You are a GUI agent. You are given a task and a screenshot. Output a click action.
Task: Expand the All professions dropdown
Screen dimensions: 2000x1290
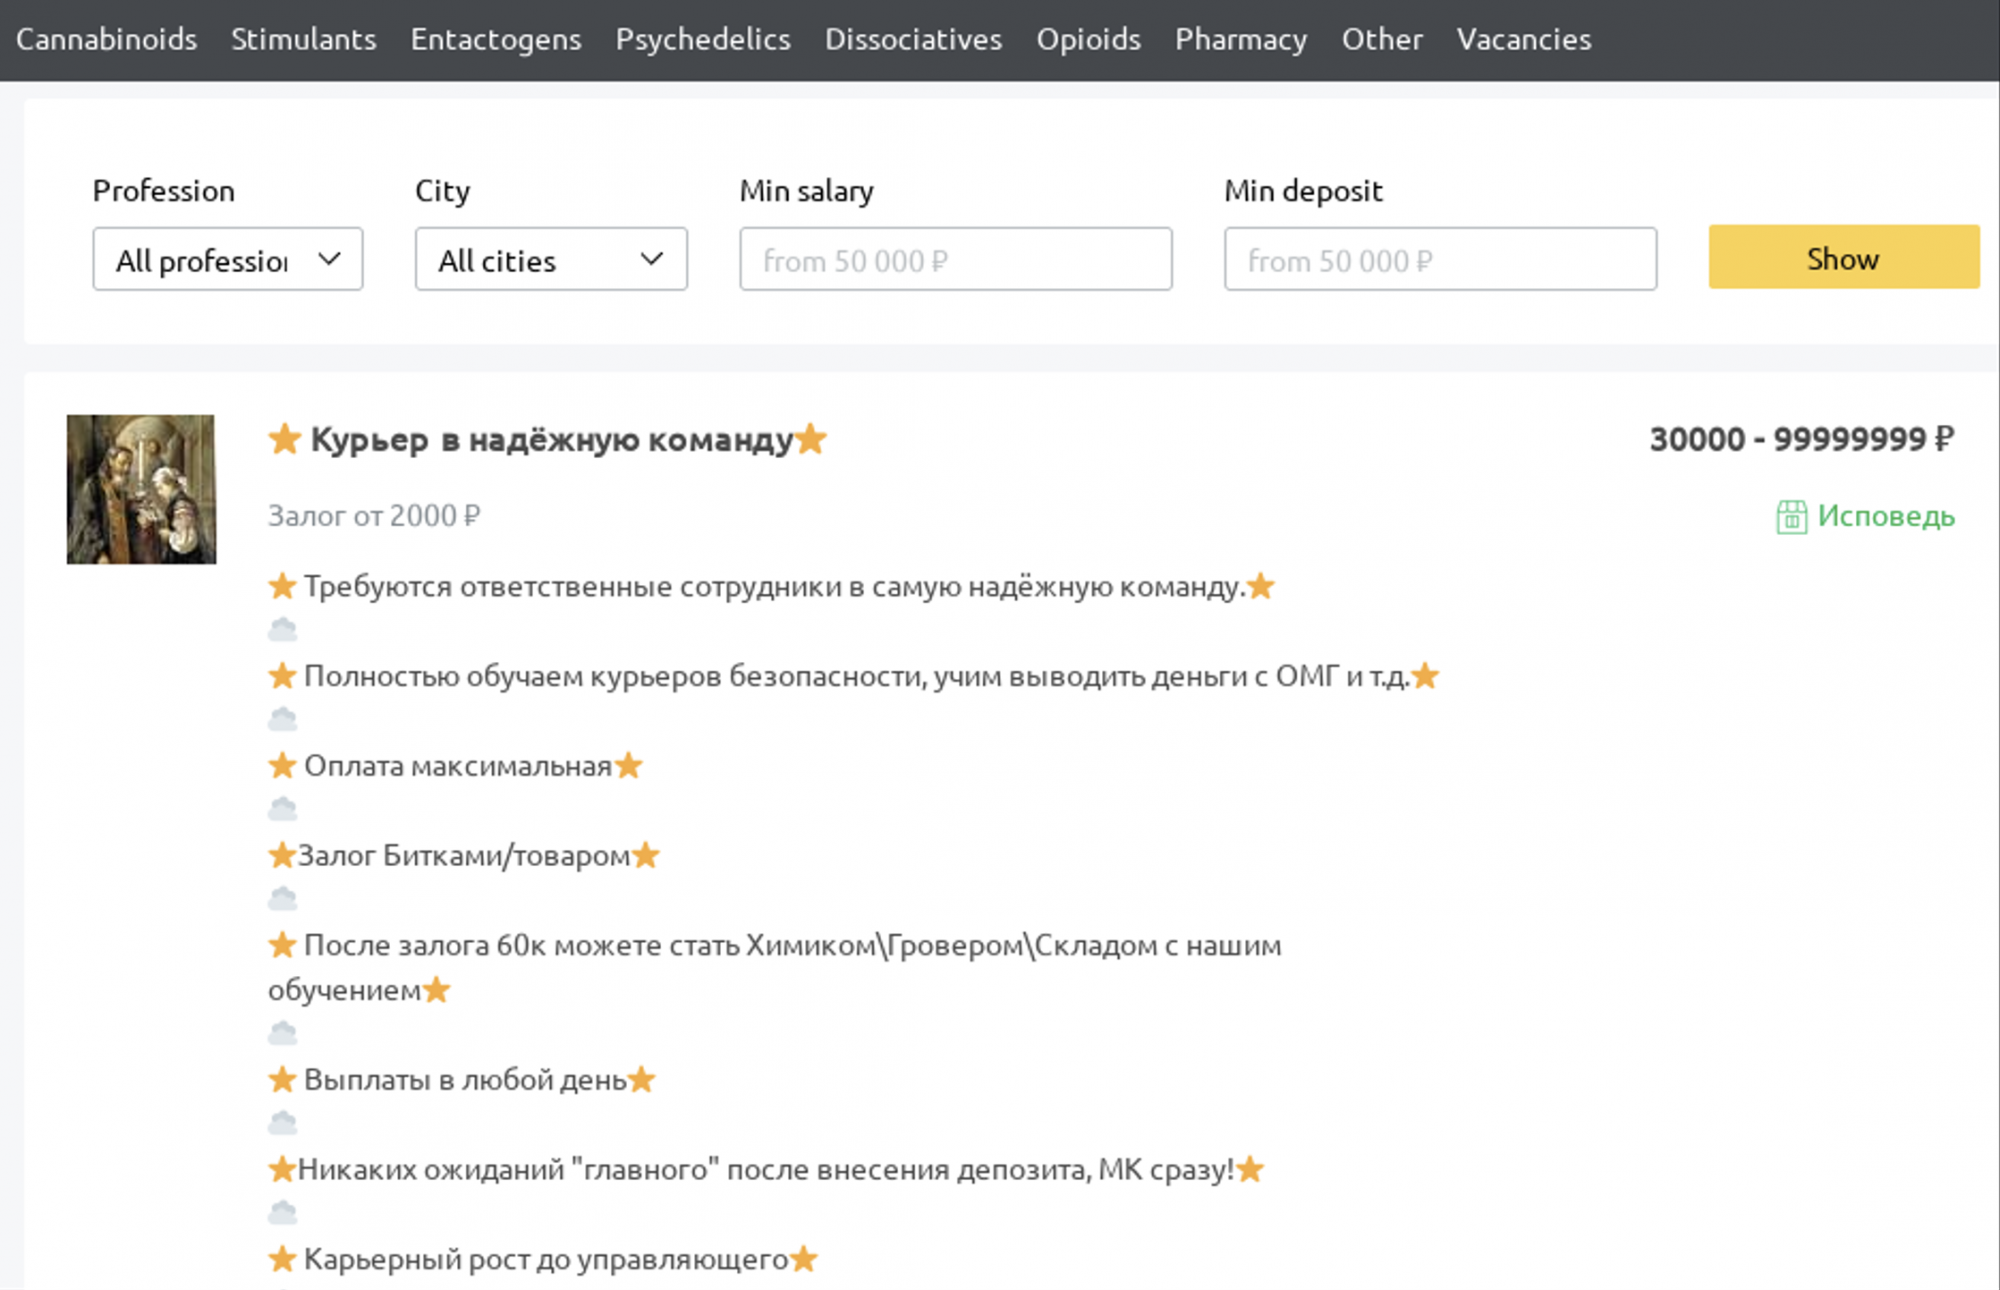coord(227,258)
